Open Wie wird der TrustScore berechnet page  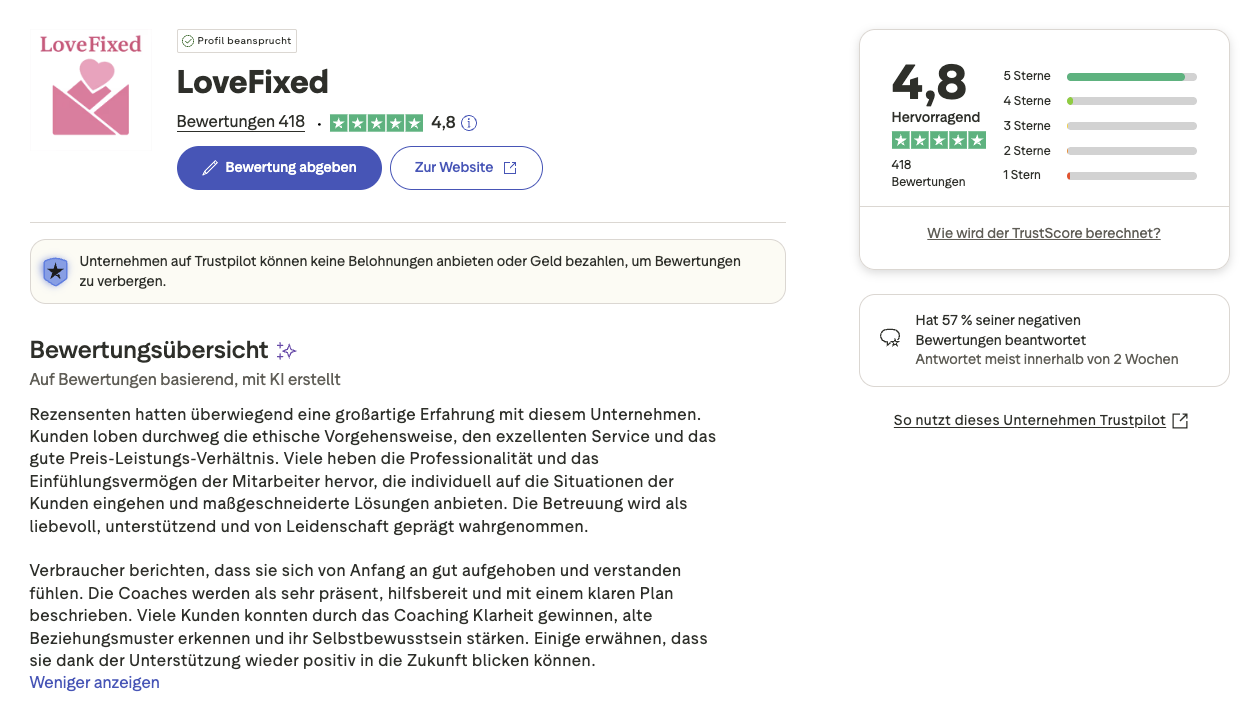click(1043, 232)
